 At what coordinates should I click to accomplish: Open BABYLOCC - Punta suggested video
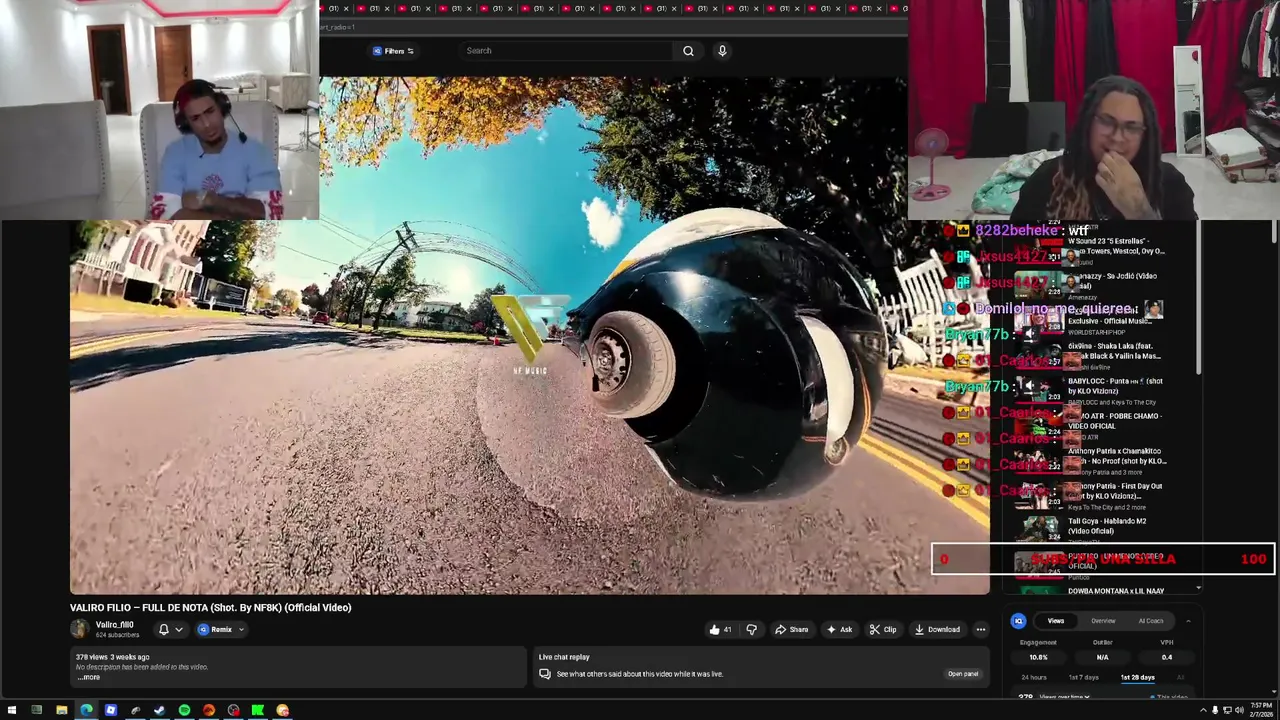(1115, 386)
